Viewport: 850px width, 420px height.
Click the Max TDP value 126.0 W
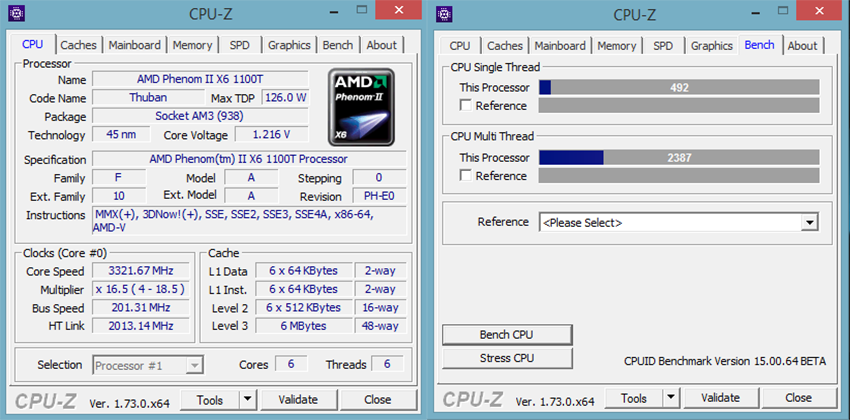click(x=285, y=98)
